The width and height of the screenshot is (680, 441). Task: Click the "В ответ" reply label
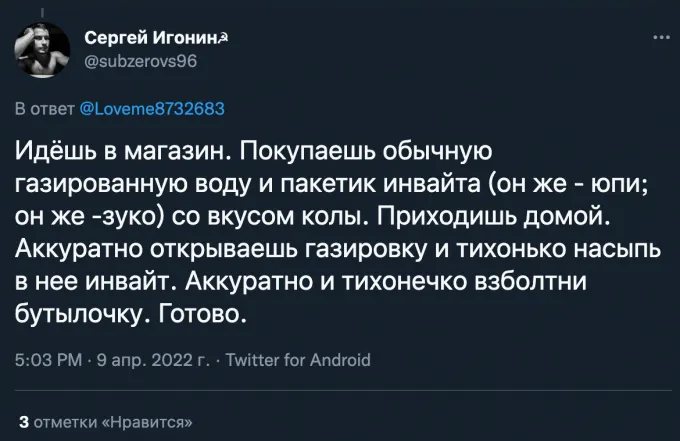tap(39, 108)
